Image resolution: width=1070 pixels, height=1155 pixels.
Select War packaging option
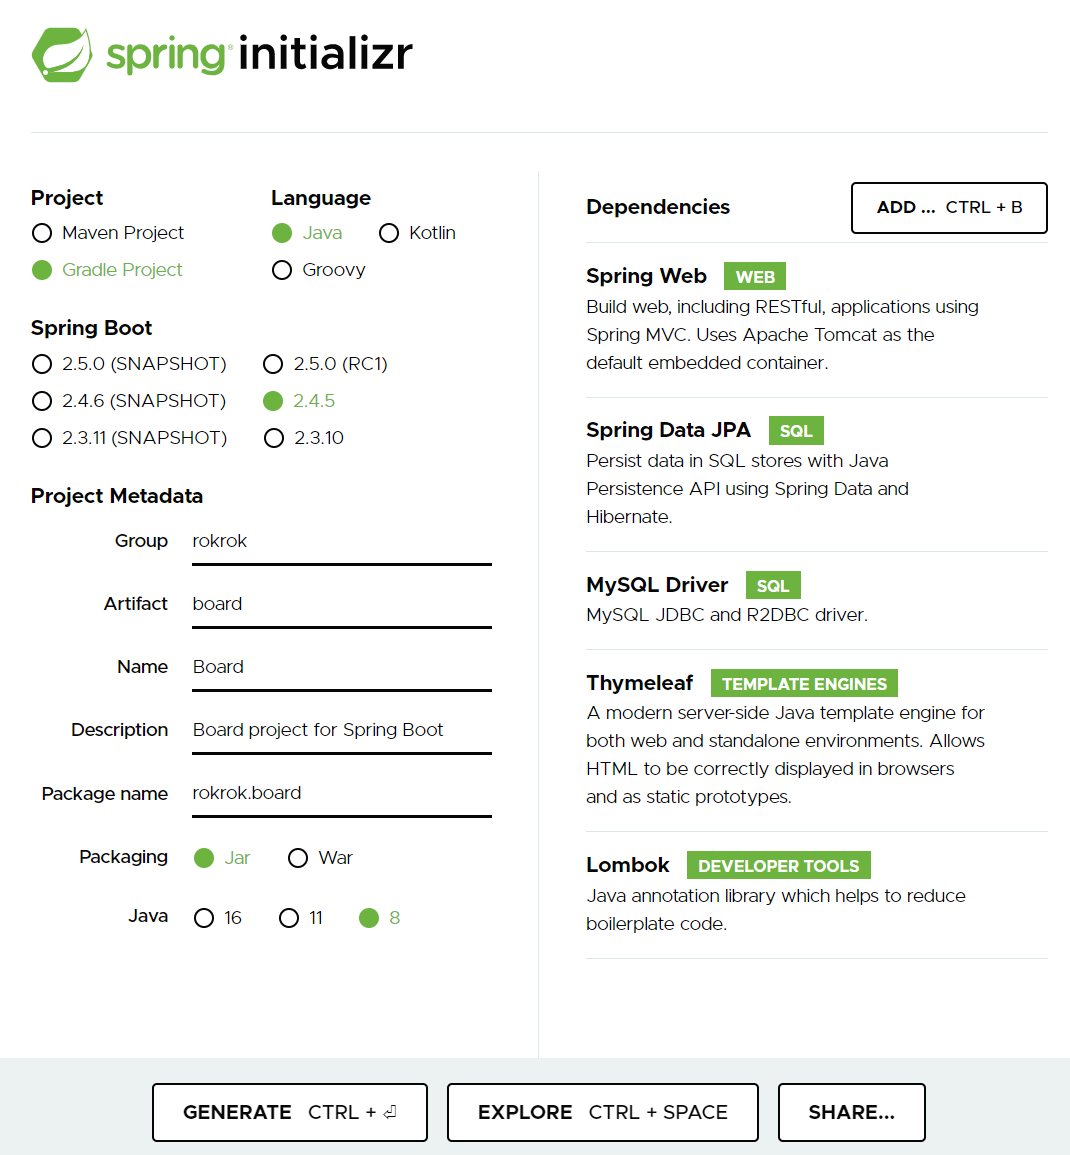pos(298,858)
